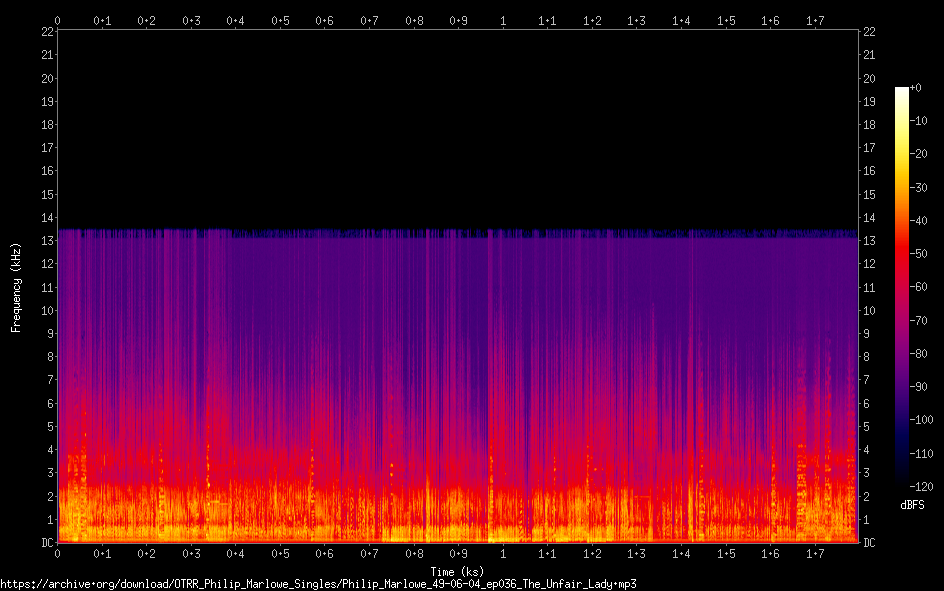Click the 'DC' label on the left frequency axis
This screenshot has width=944, height=591.
(x=47, y=543)
